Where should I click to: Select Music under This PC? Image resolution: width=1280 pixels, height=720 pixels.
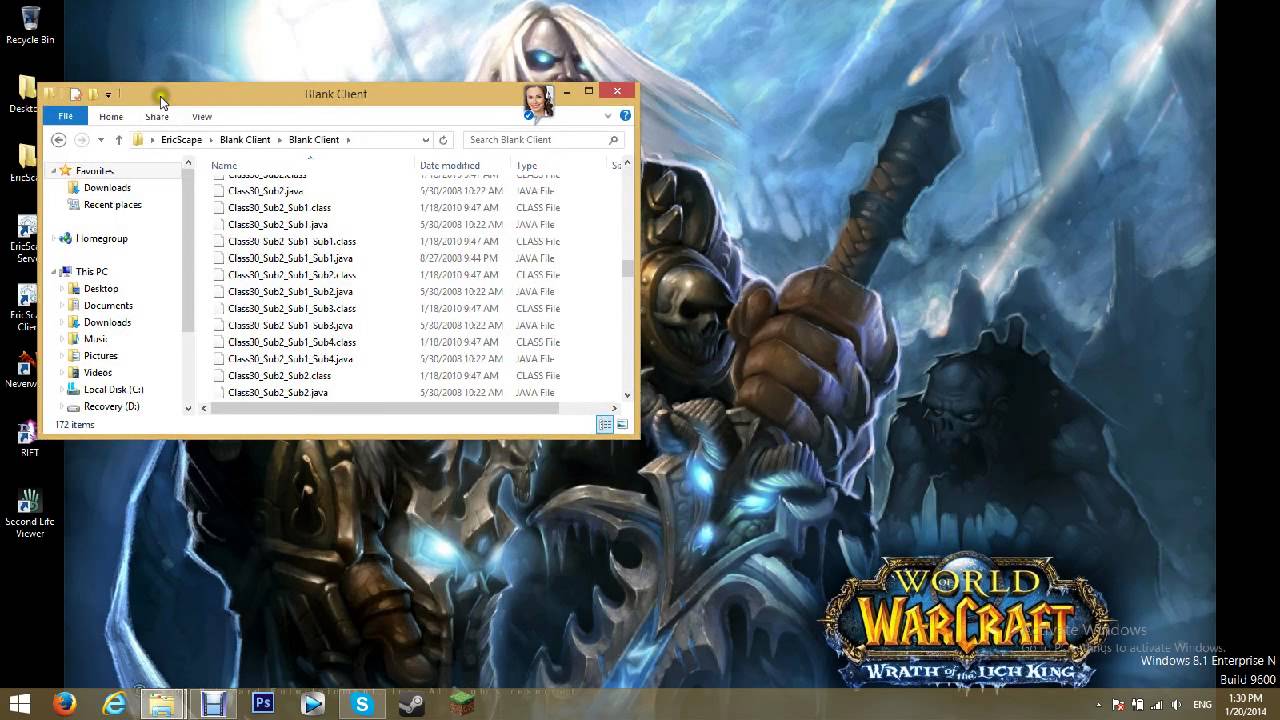[x=95, y=339]
